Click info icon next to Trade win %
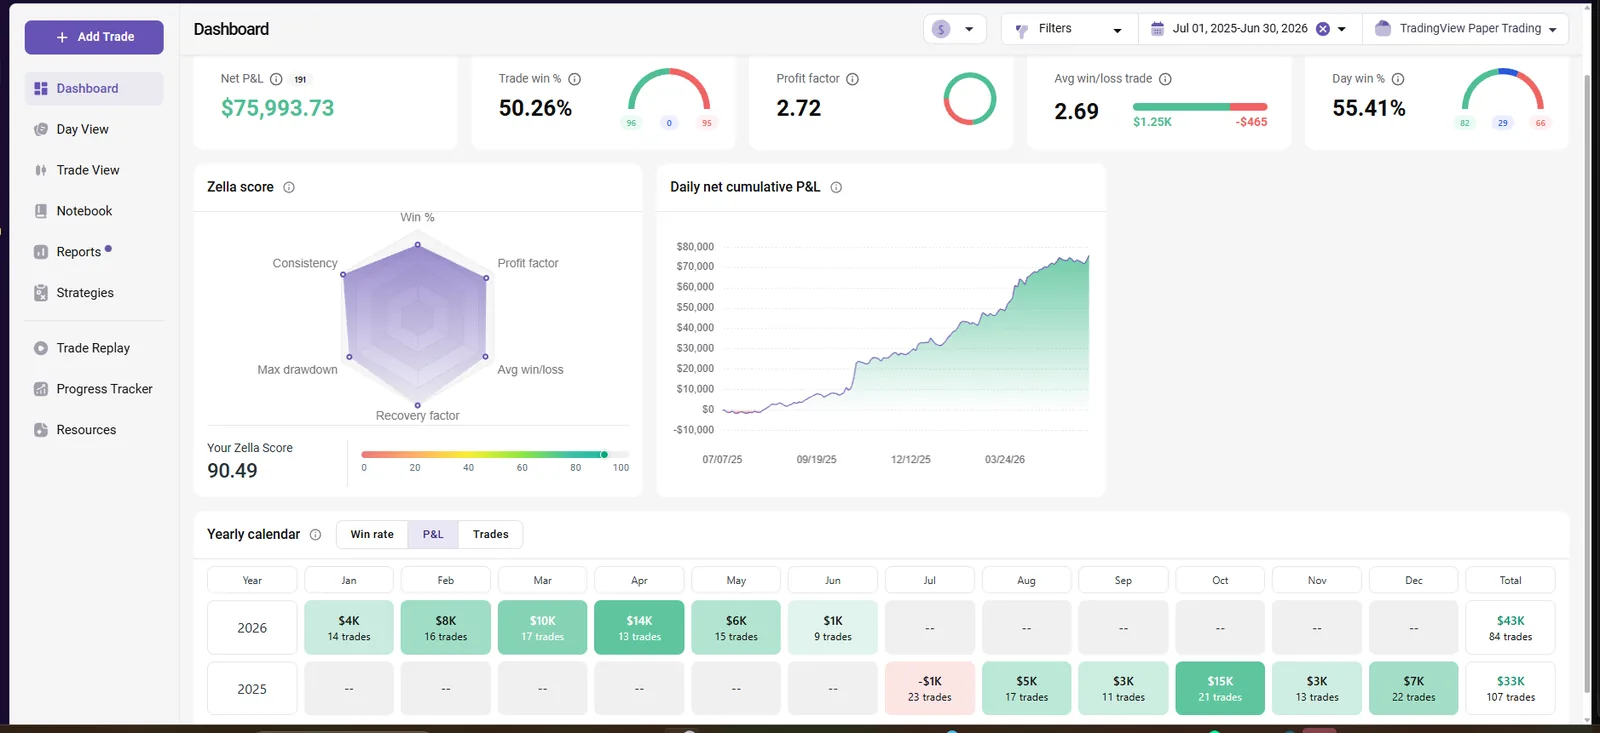 click(575, 79)
